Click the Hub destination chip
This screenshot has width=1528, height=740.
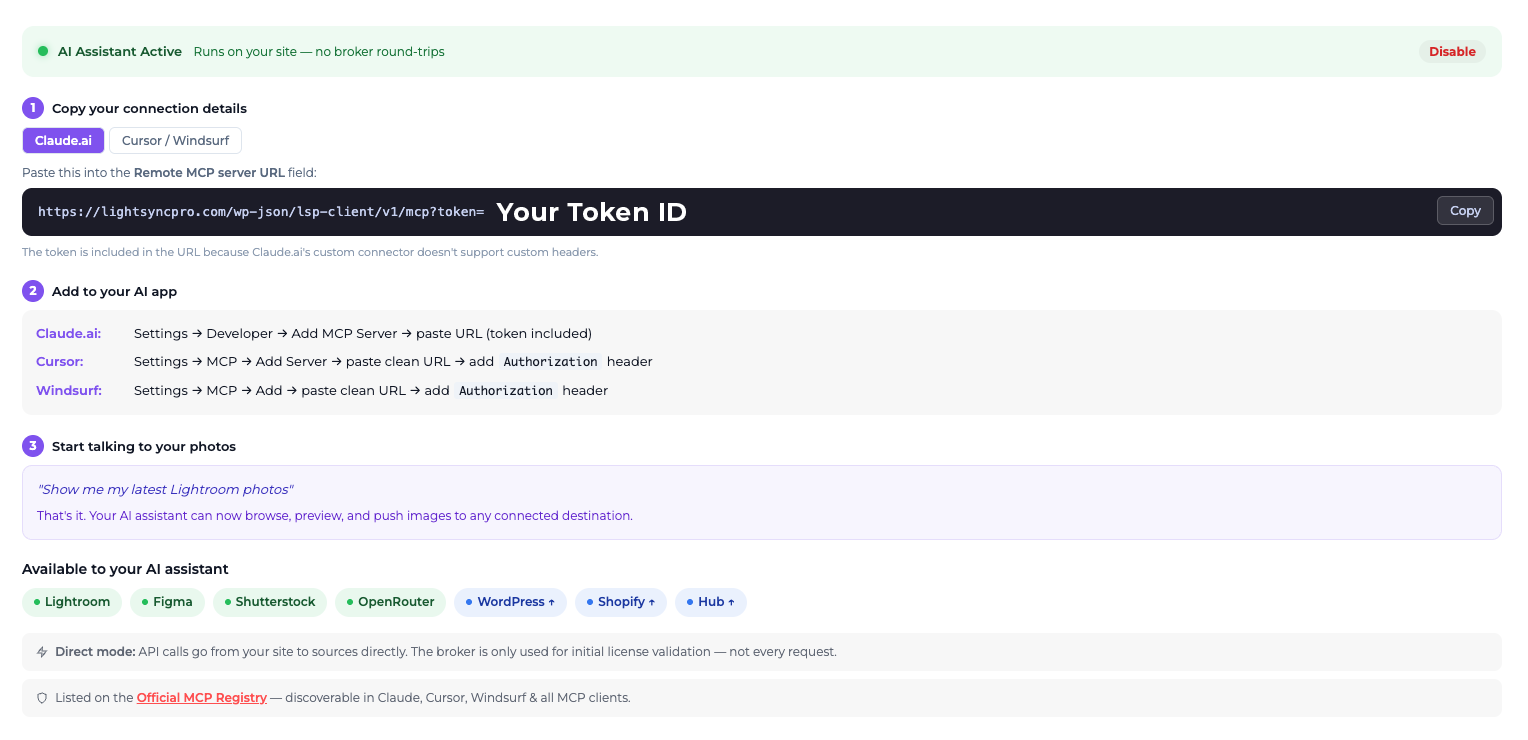711,602
